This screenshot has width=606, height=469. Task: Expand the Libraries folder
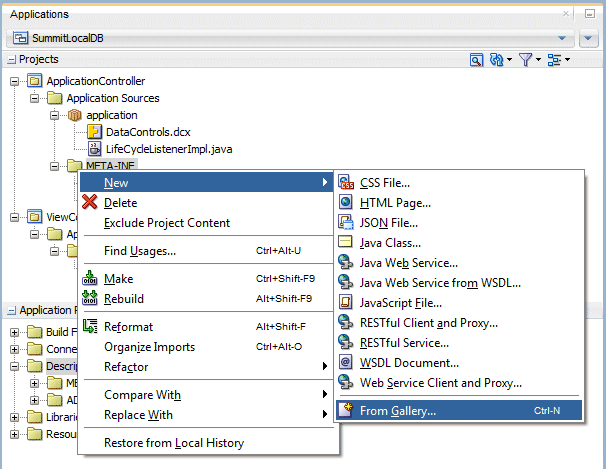pos(14,417)
